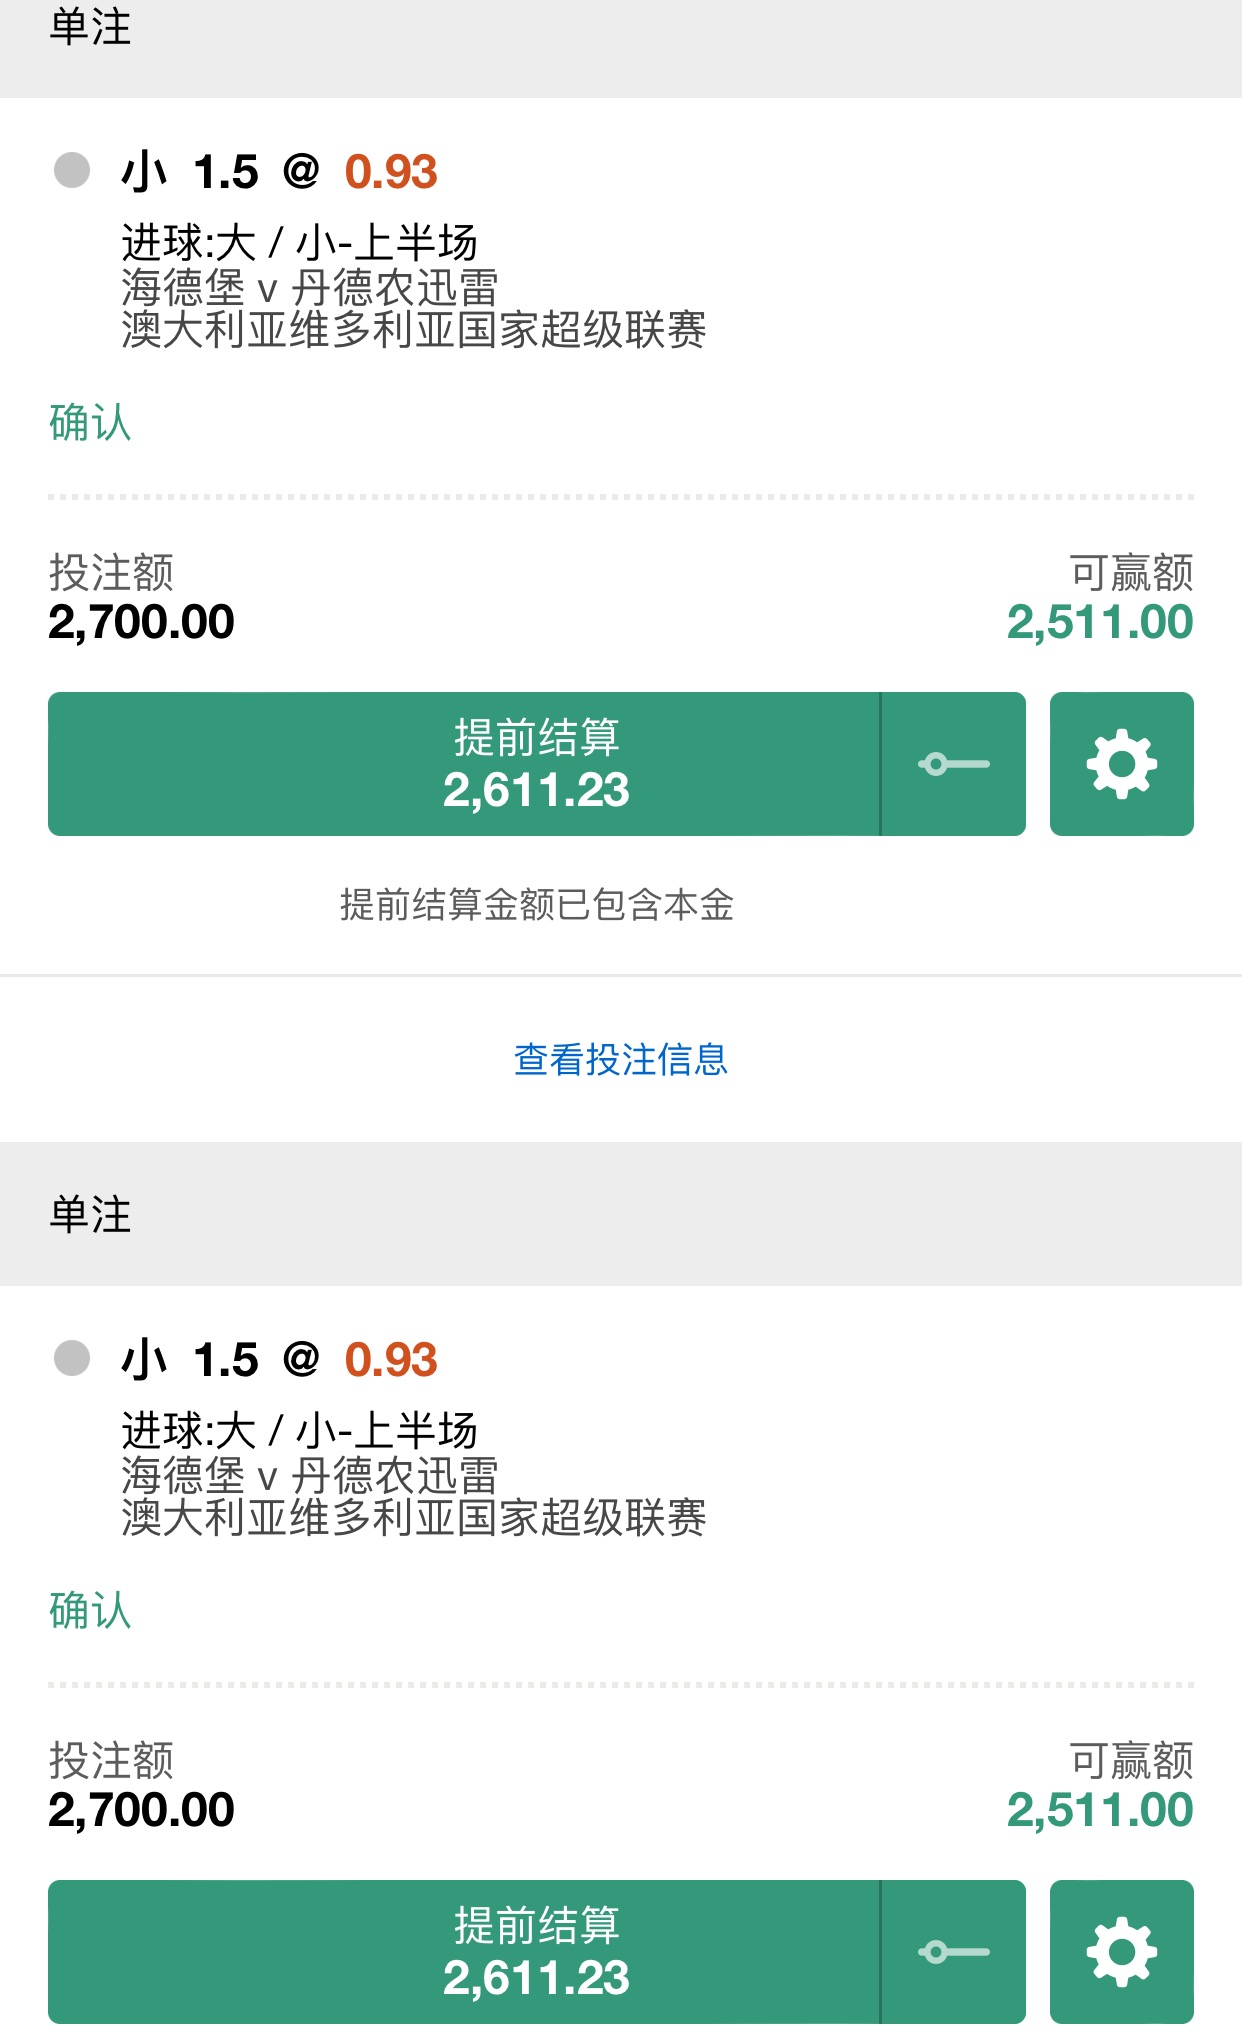1242x2043 pixels.
Task: Open cash-out settings gear on first bet
Action: coord(1121,764)
